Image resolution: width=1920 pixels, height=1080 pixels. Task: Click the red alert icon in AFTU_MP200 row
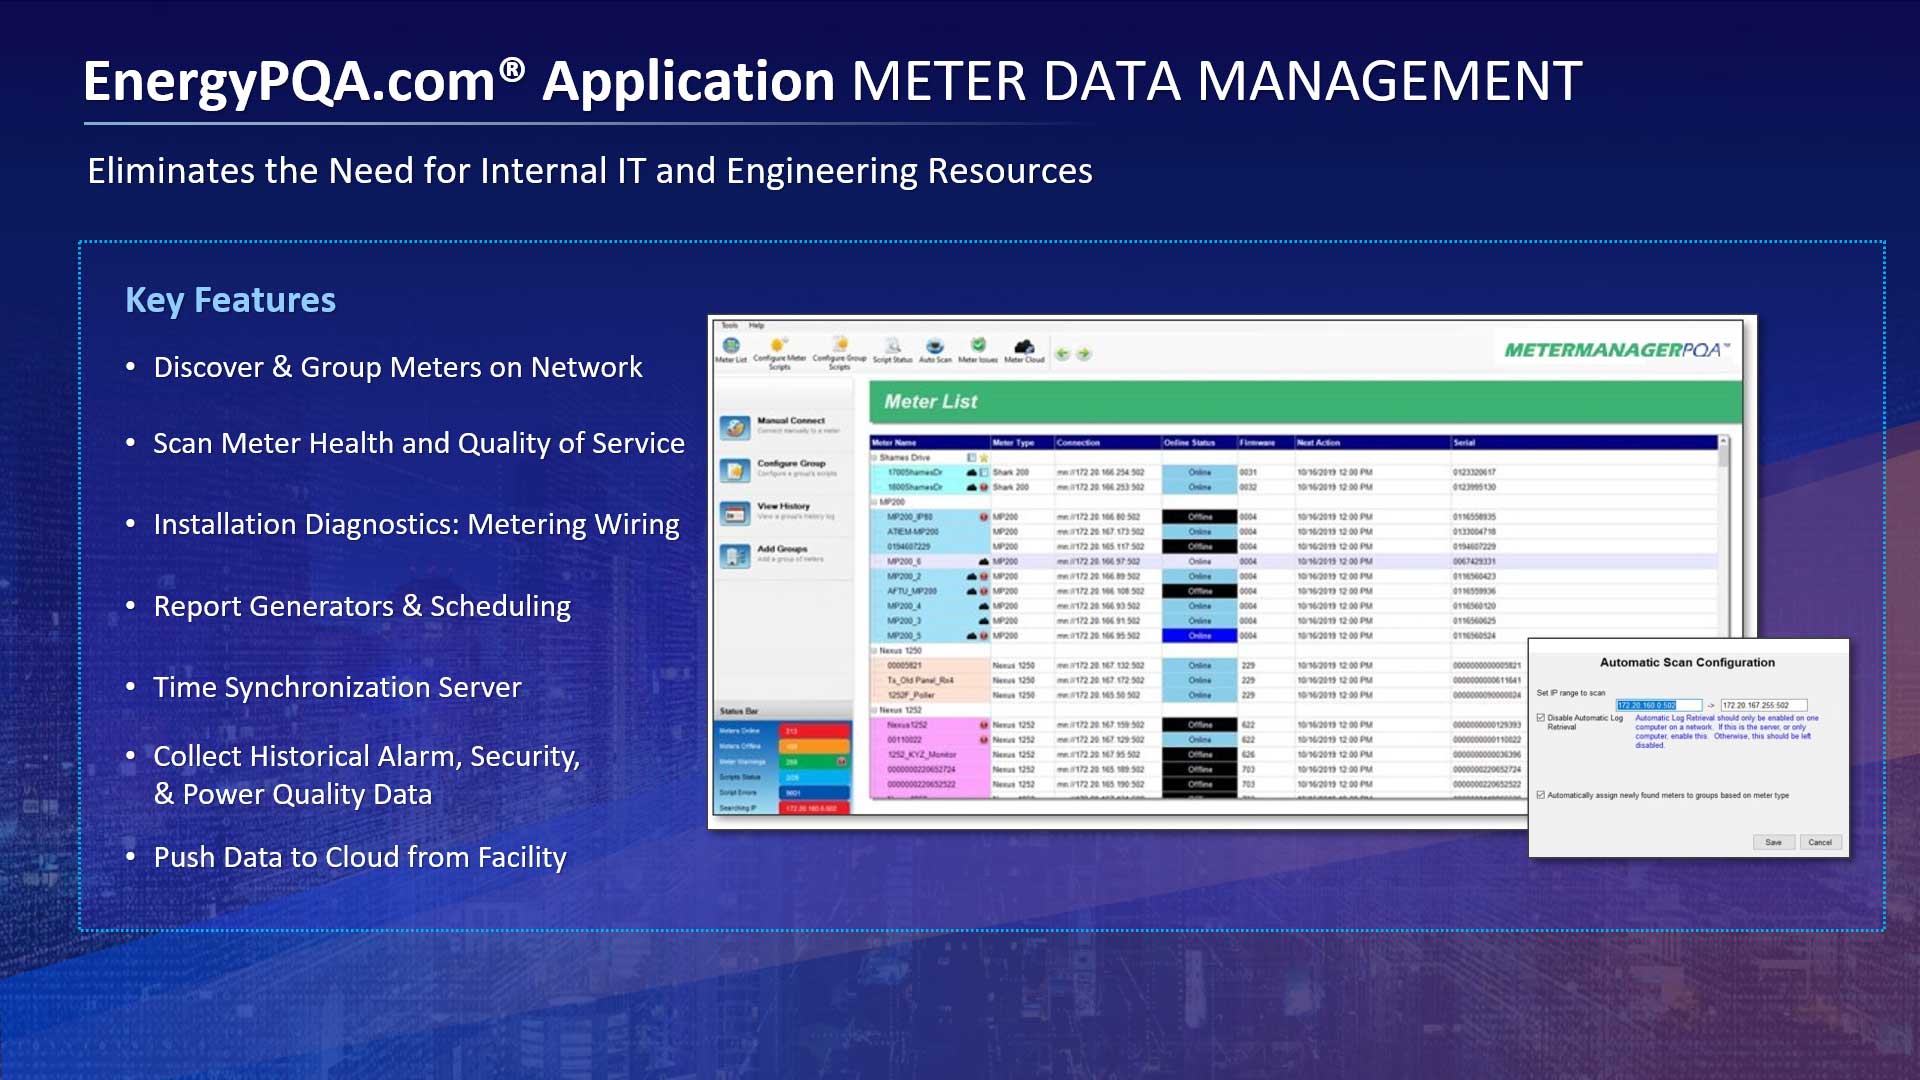click(984, 591)
